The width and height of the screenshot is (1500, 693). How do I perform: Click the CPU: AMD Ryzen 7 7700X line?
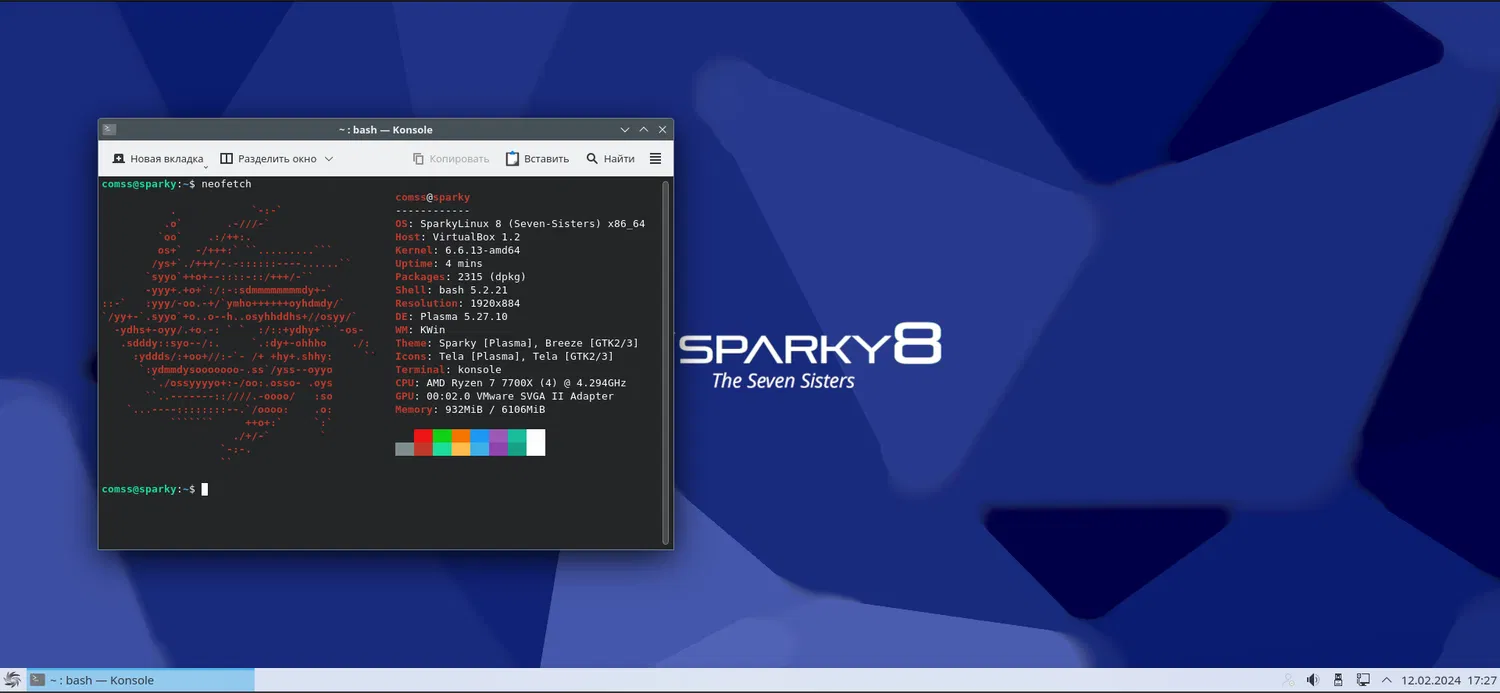point(511,383)
